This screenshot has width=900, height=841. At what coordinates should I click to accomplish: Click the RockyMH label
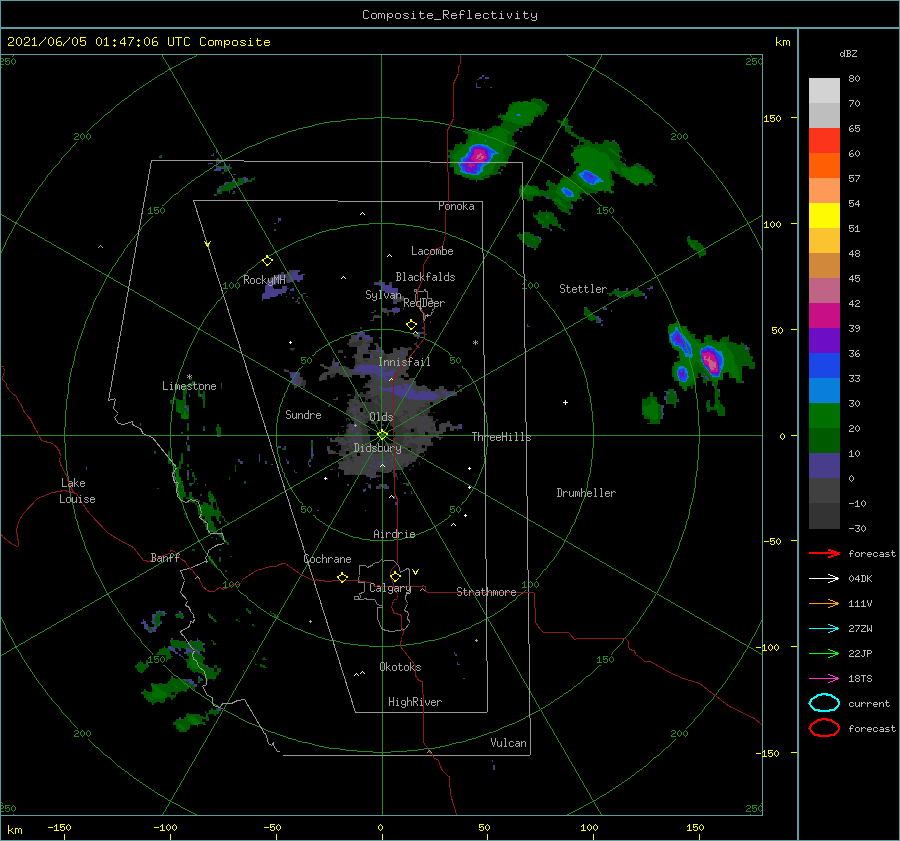(x=264, y=280)
